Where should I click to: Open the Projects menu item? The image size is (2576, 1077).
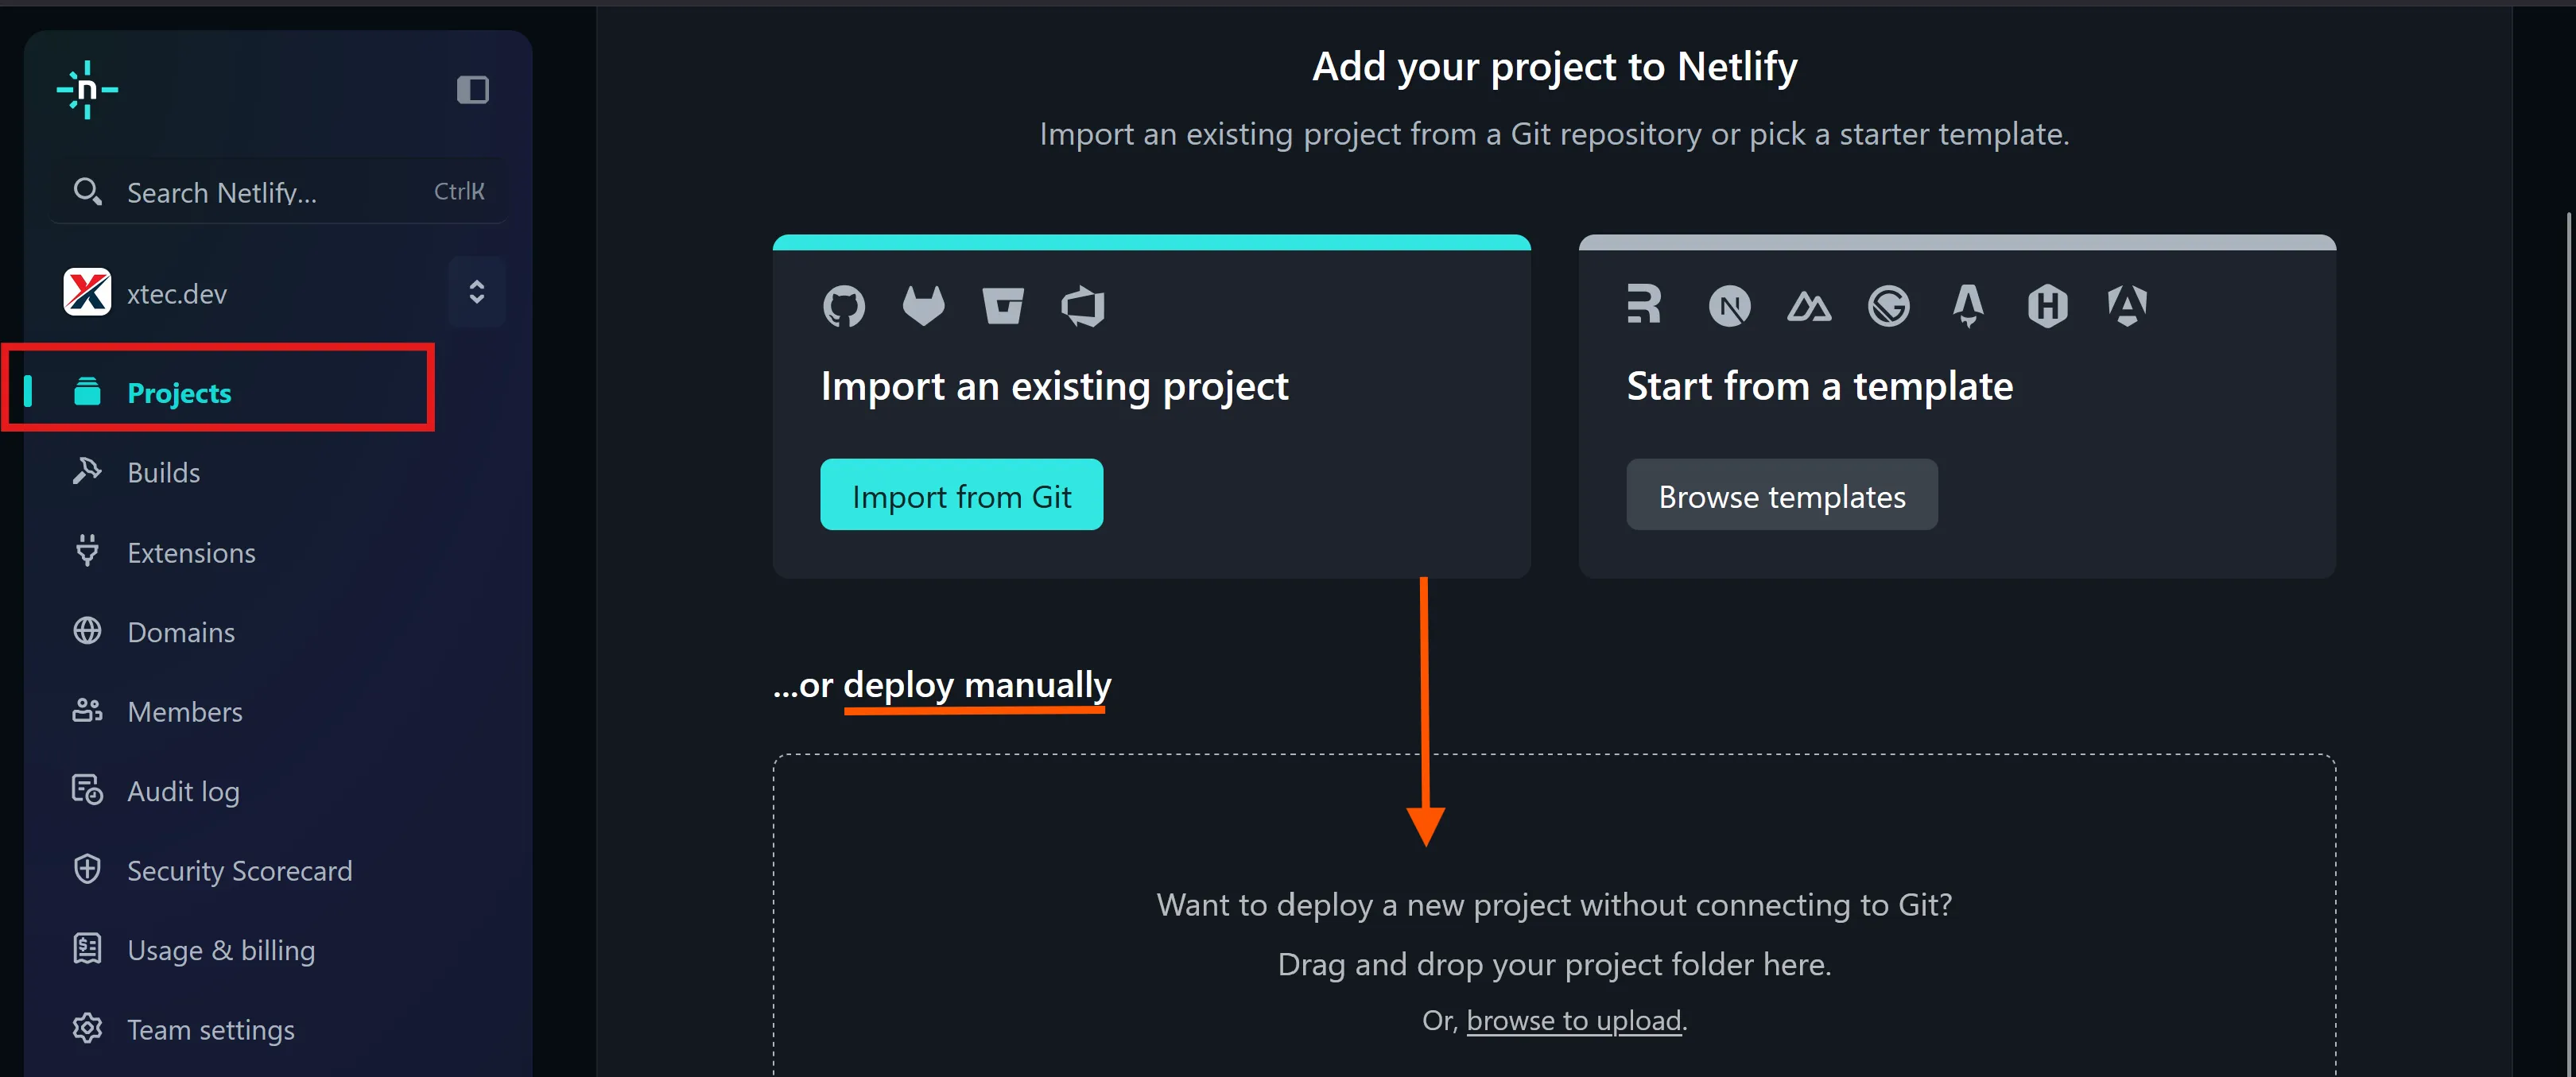click(x=179, y=393)
